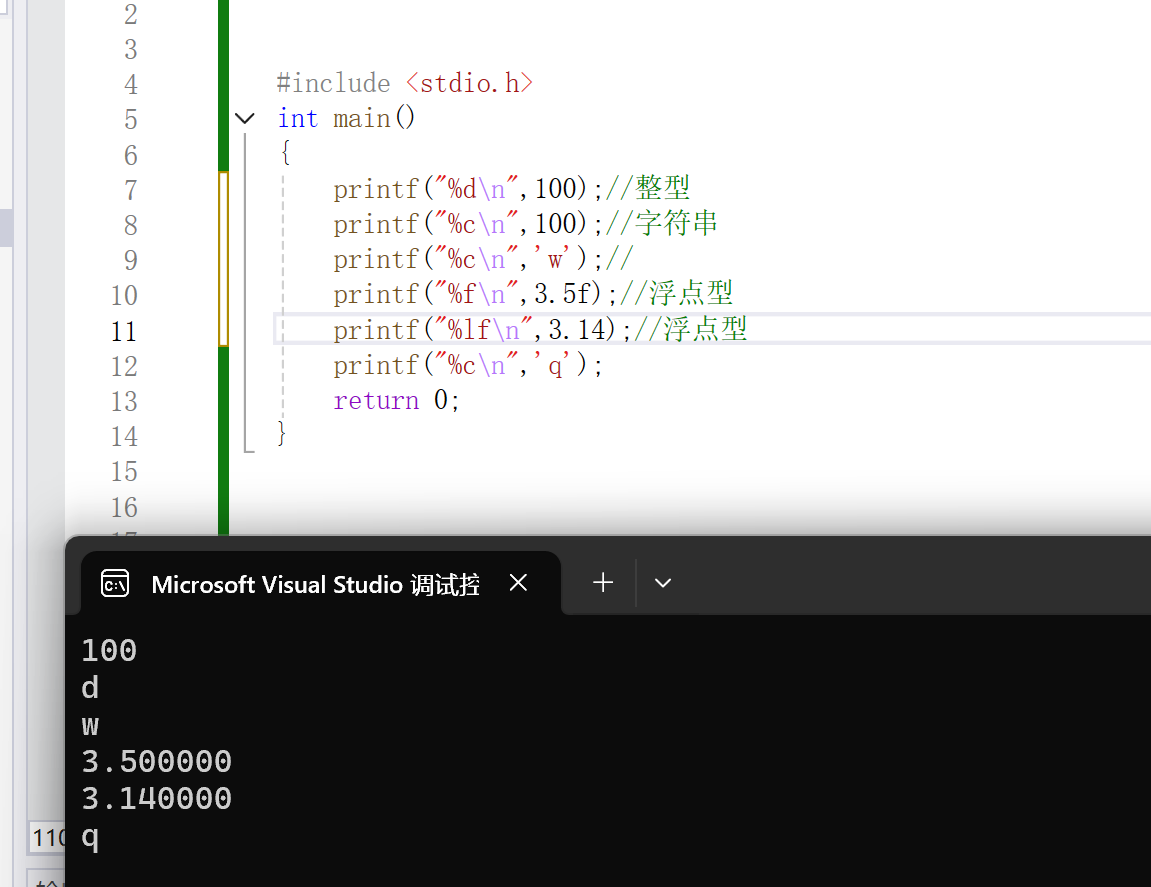The image size is (1151, 887).
Task: Close the Microsoft Visual Studio debug console tab
Action: 518,583
